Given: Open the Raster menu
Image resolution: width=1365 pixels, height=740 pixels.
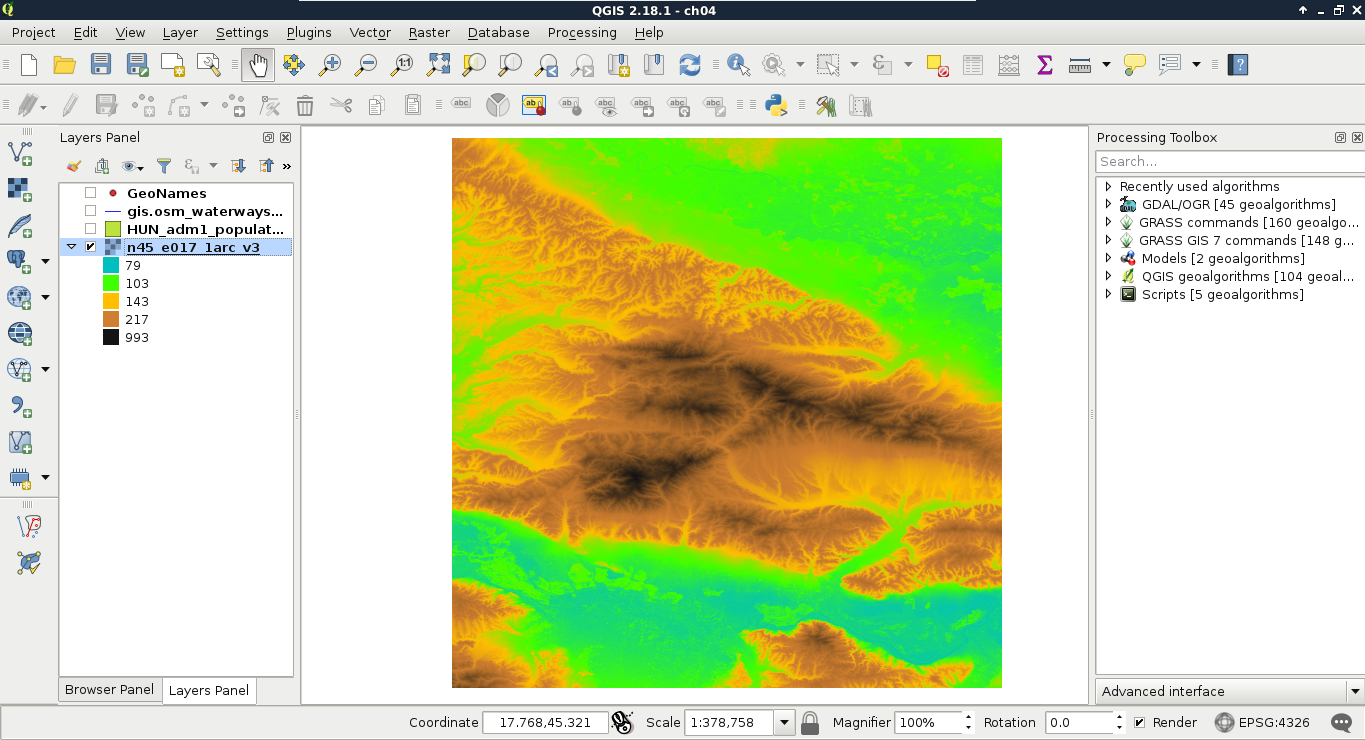Looking at the screenshot, I should pyautogui.click(x=428, y=32).
